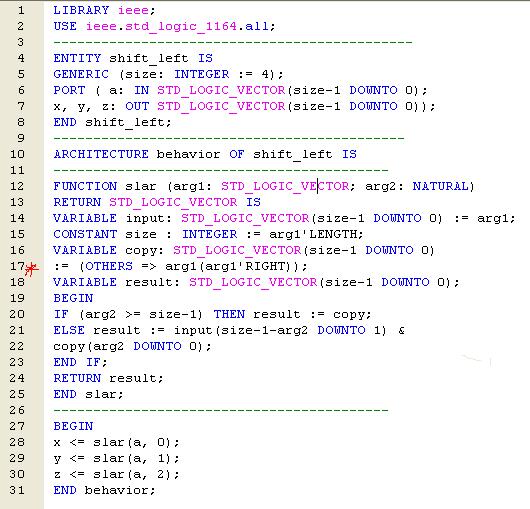
Task: Click line number 12 in the gutter
Action: (x=17, y=186)
